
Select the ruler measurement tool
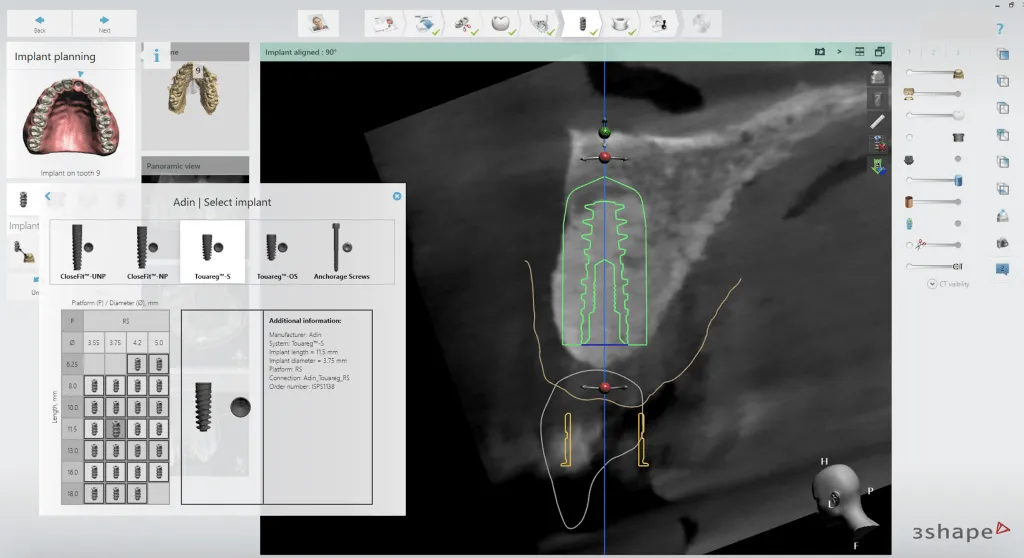[x=878, y=121]
